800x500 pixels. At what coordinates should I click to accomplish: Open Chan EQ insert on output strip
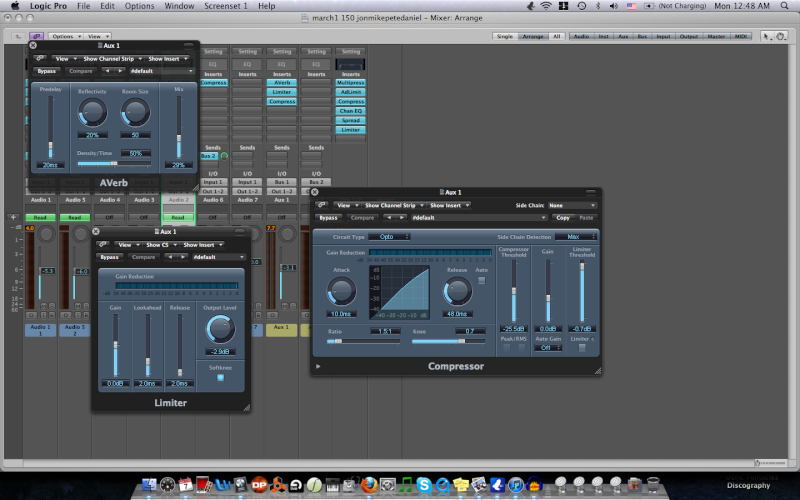click(x=351, y=111)
